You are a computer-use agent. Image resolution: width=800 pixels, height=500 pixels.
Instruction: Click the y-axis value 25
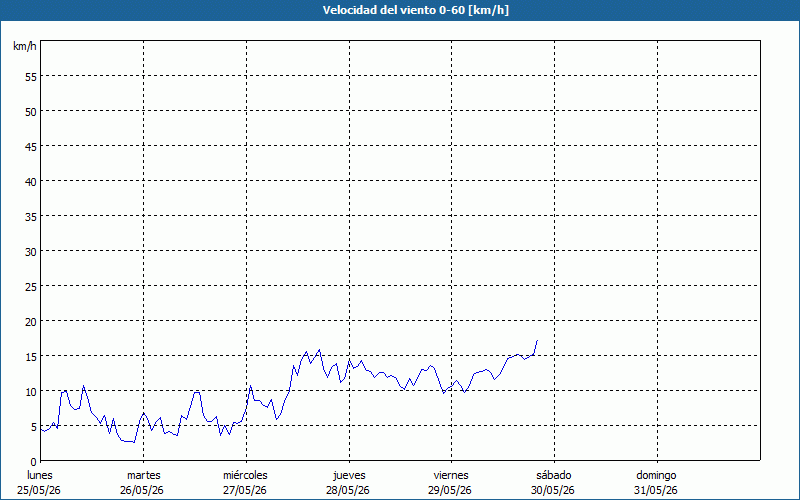tap(31, 287)
